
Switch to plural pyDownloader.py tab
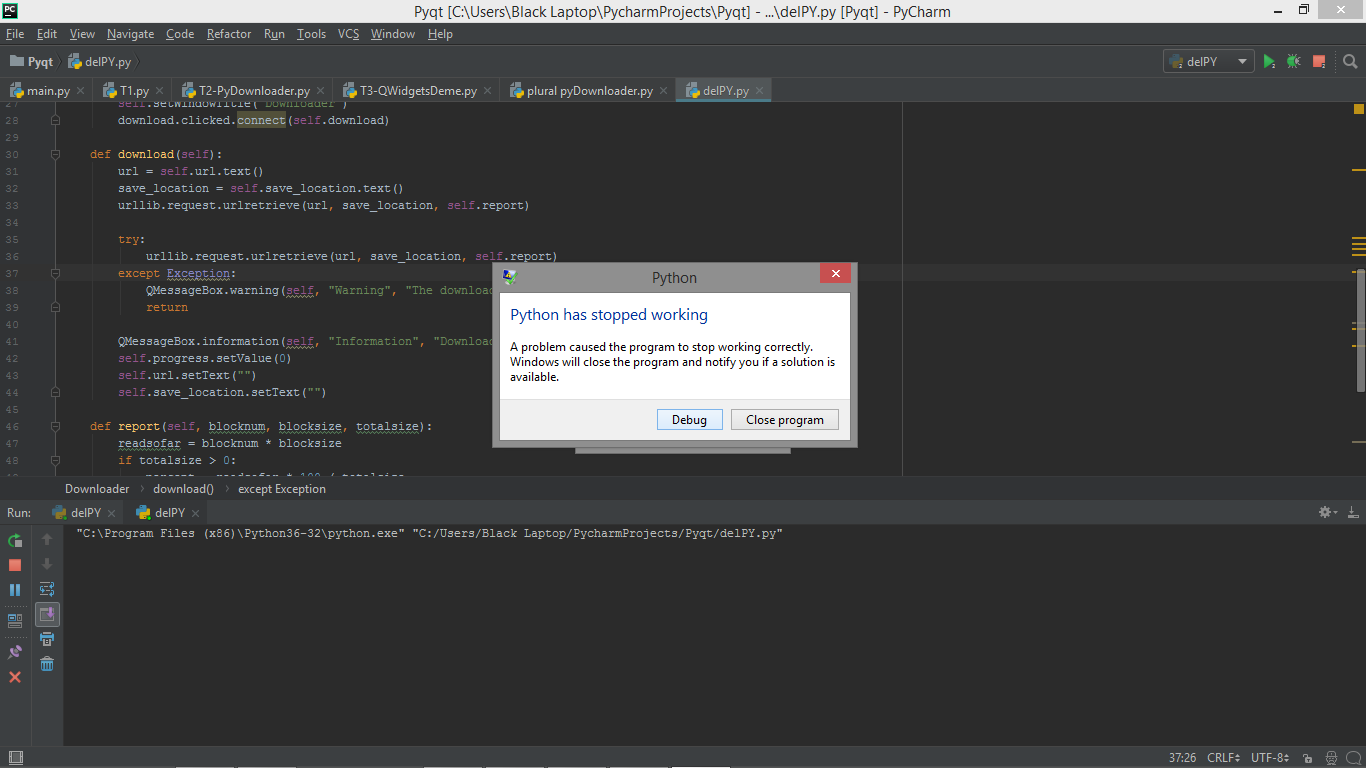tap(589, 91)
